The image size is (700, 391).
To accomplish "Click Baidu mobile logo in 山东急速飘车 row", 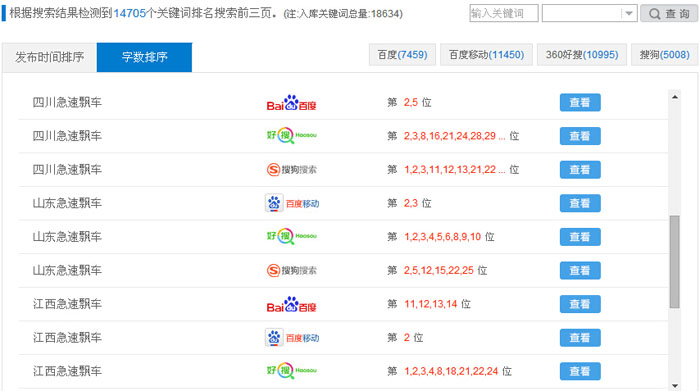I will point(292,203).
